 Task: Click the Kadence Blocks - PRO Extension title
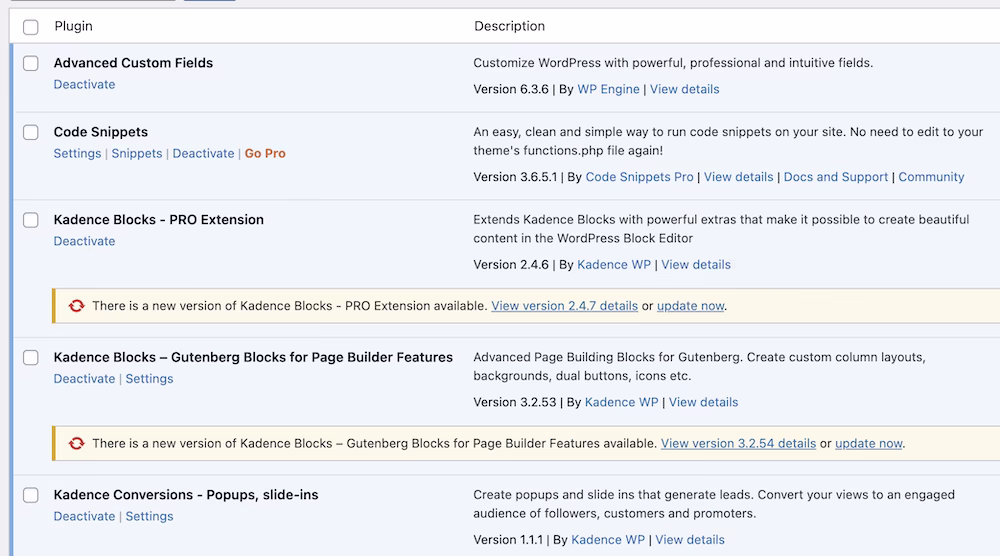(159, 220)
